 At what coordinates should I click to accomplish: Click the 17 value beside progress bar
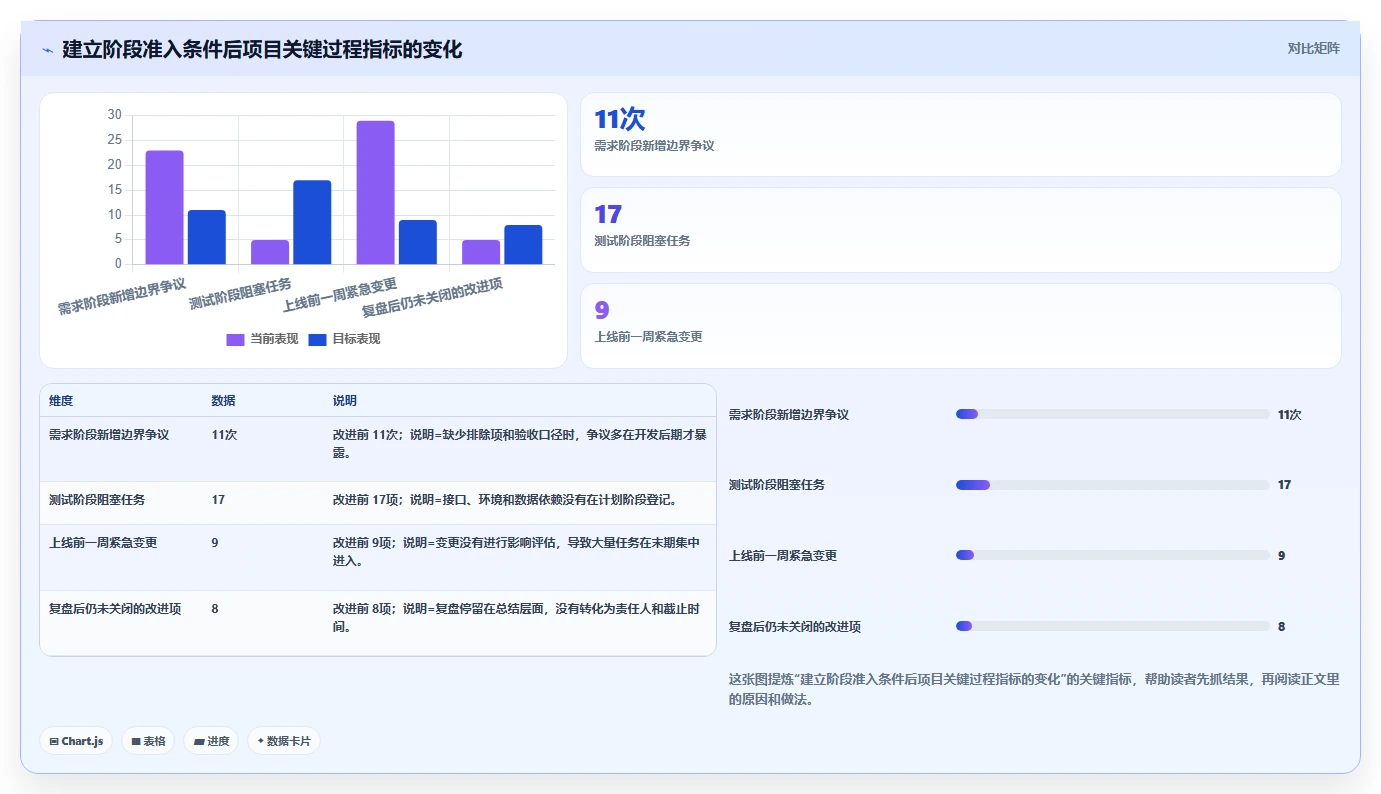click(1284, 485)
